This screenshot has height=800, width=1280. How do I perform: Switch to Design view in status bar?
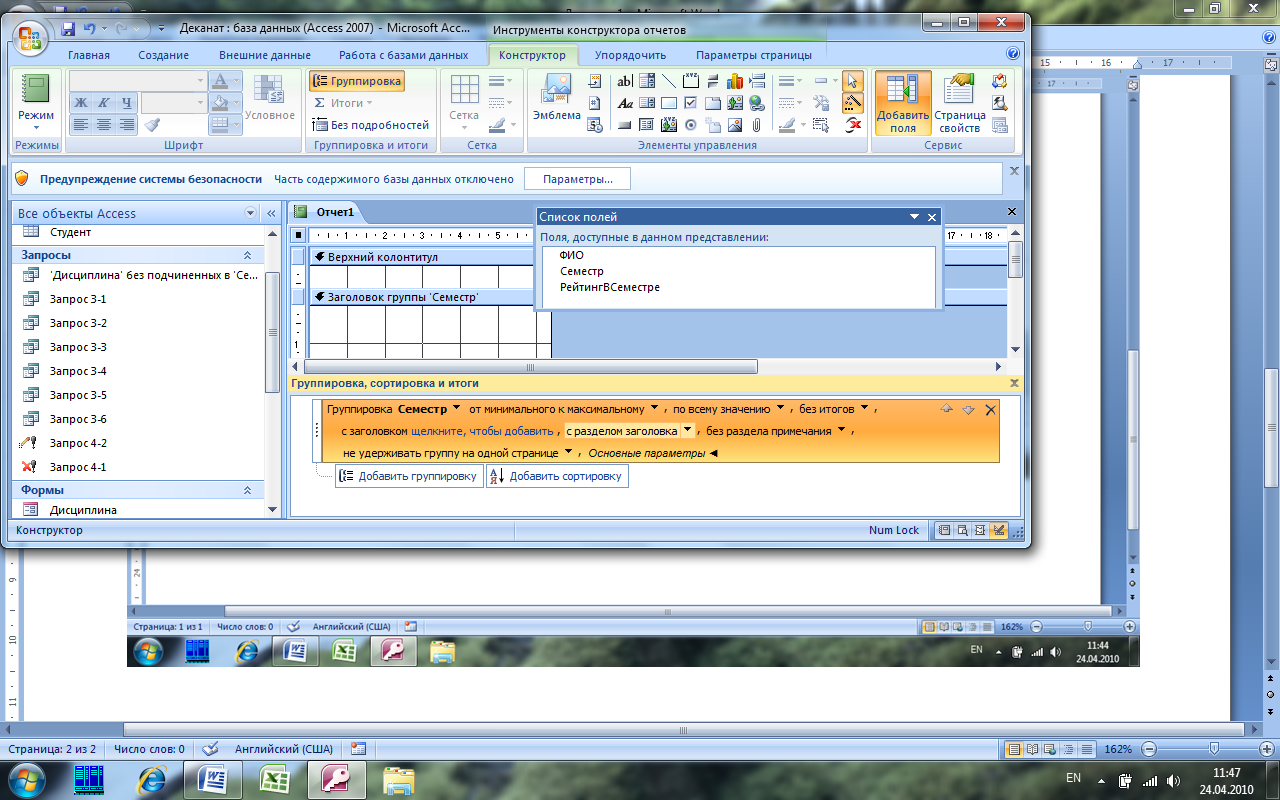[997, 530]
